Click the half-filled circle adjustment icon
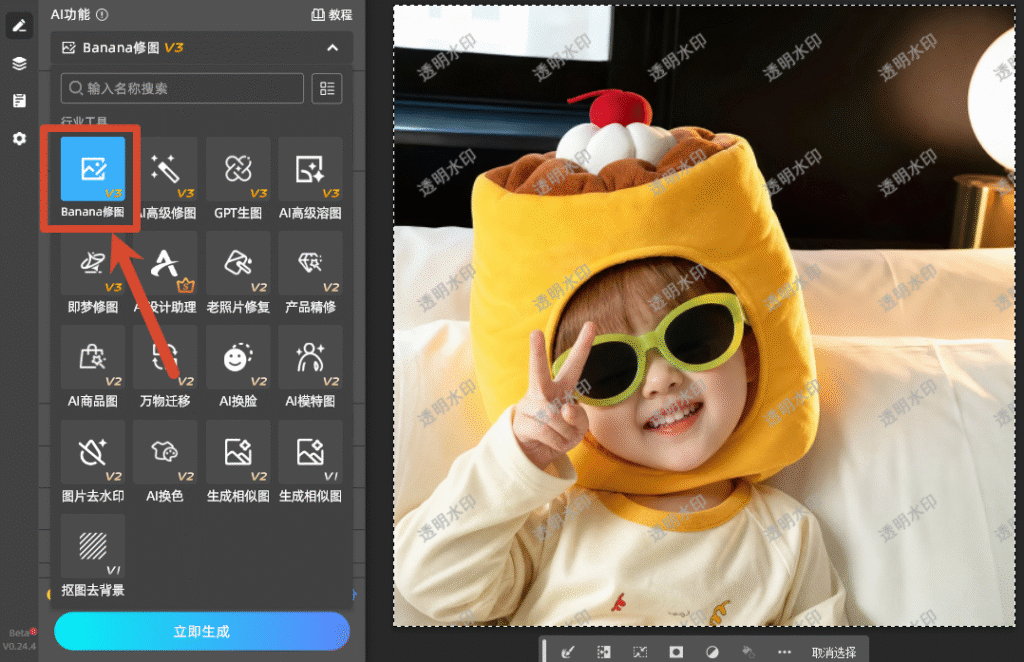 coord(712,651)
